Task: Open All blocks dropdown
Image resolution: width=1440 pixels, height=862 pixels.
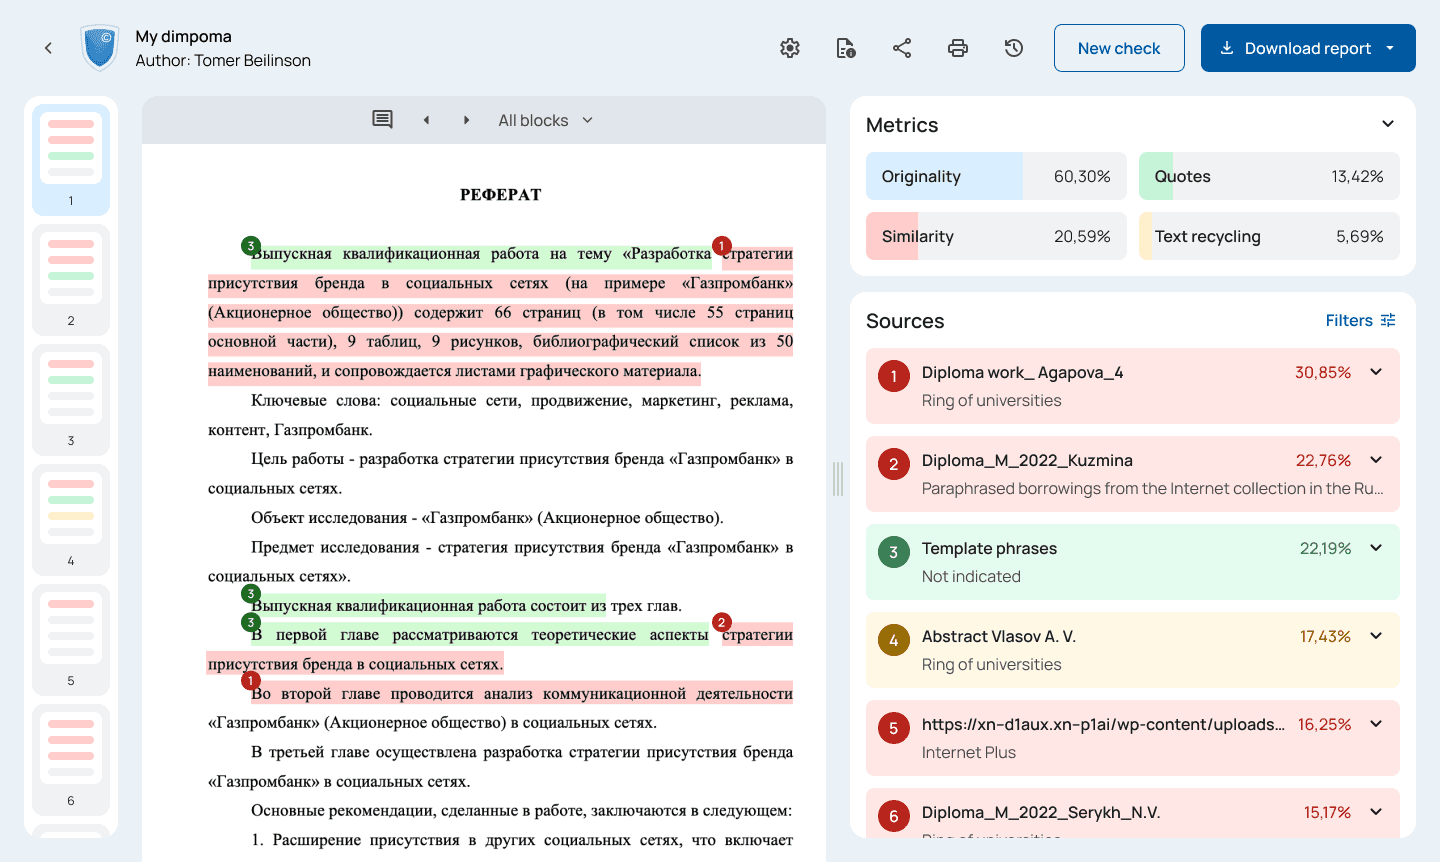Action: (x=546, y=120)
